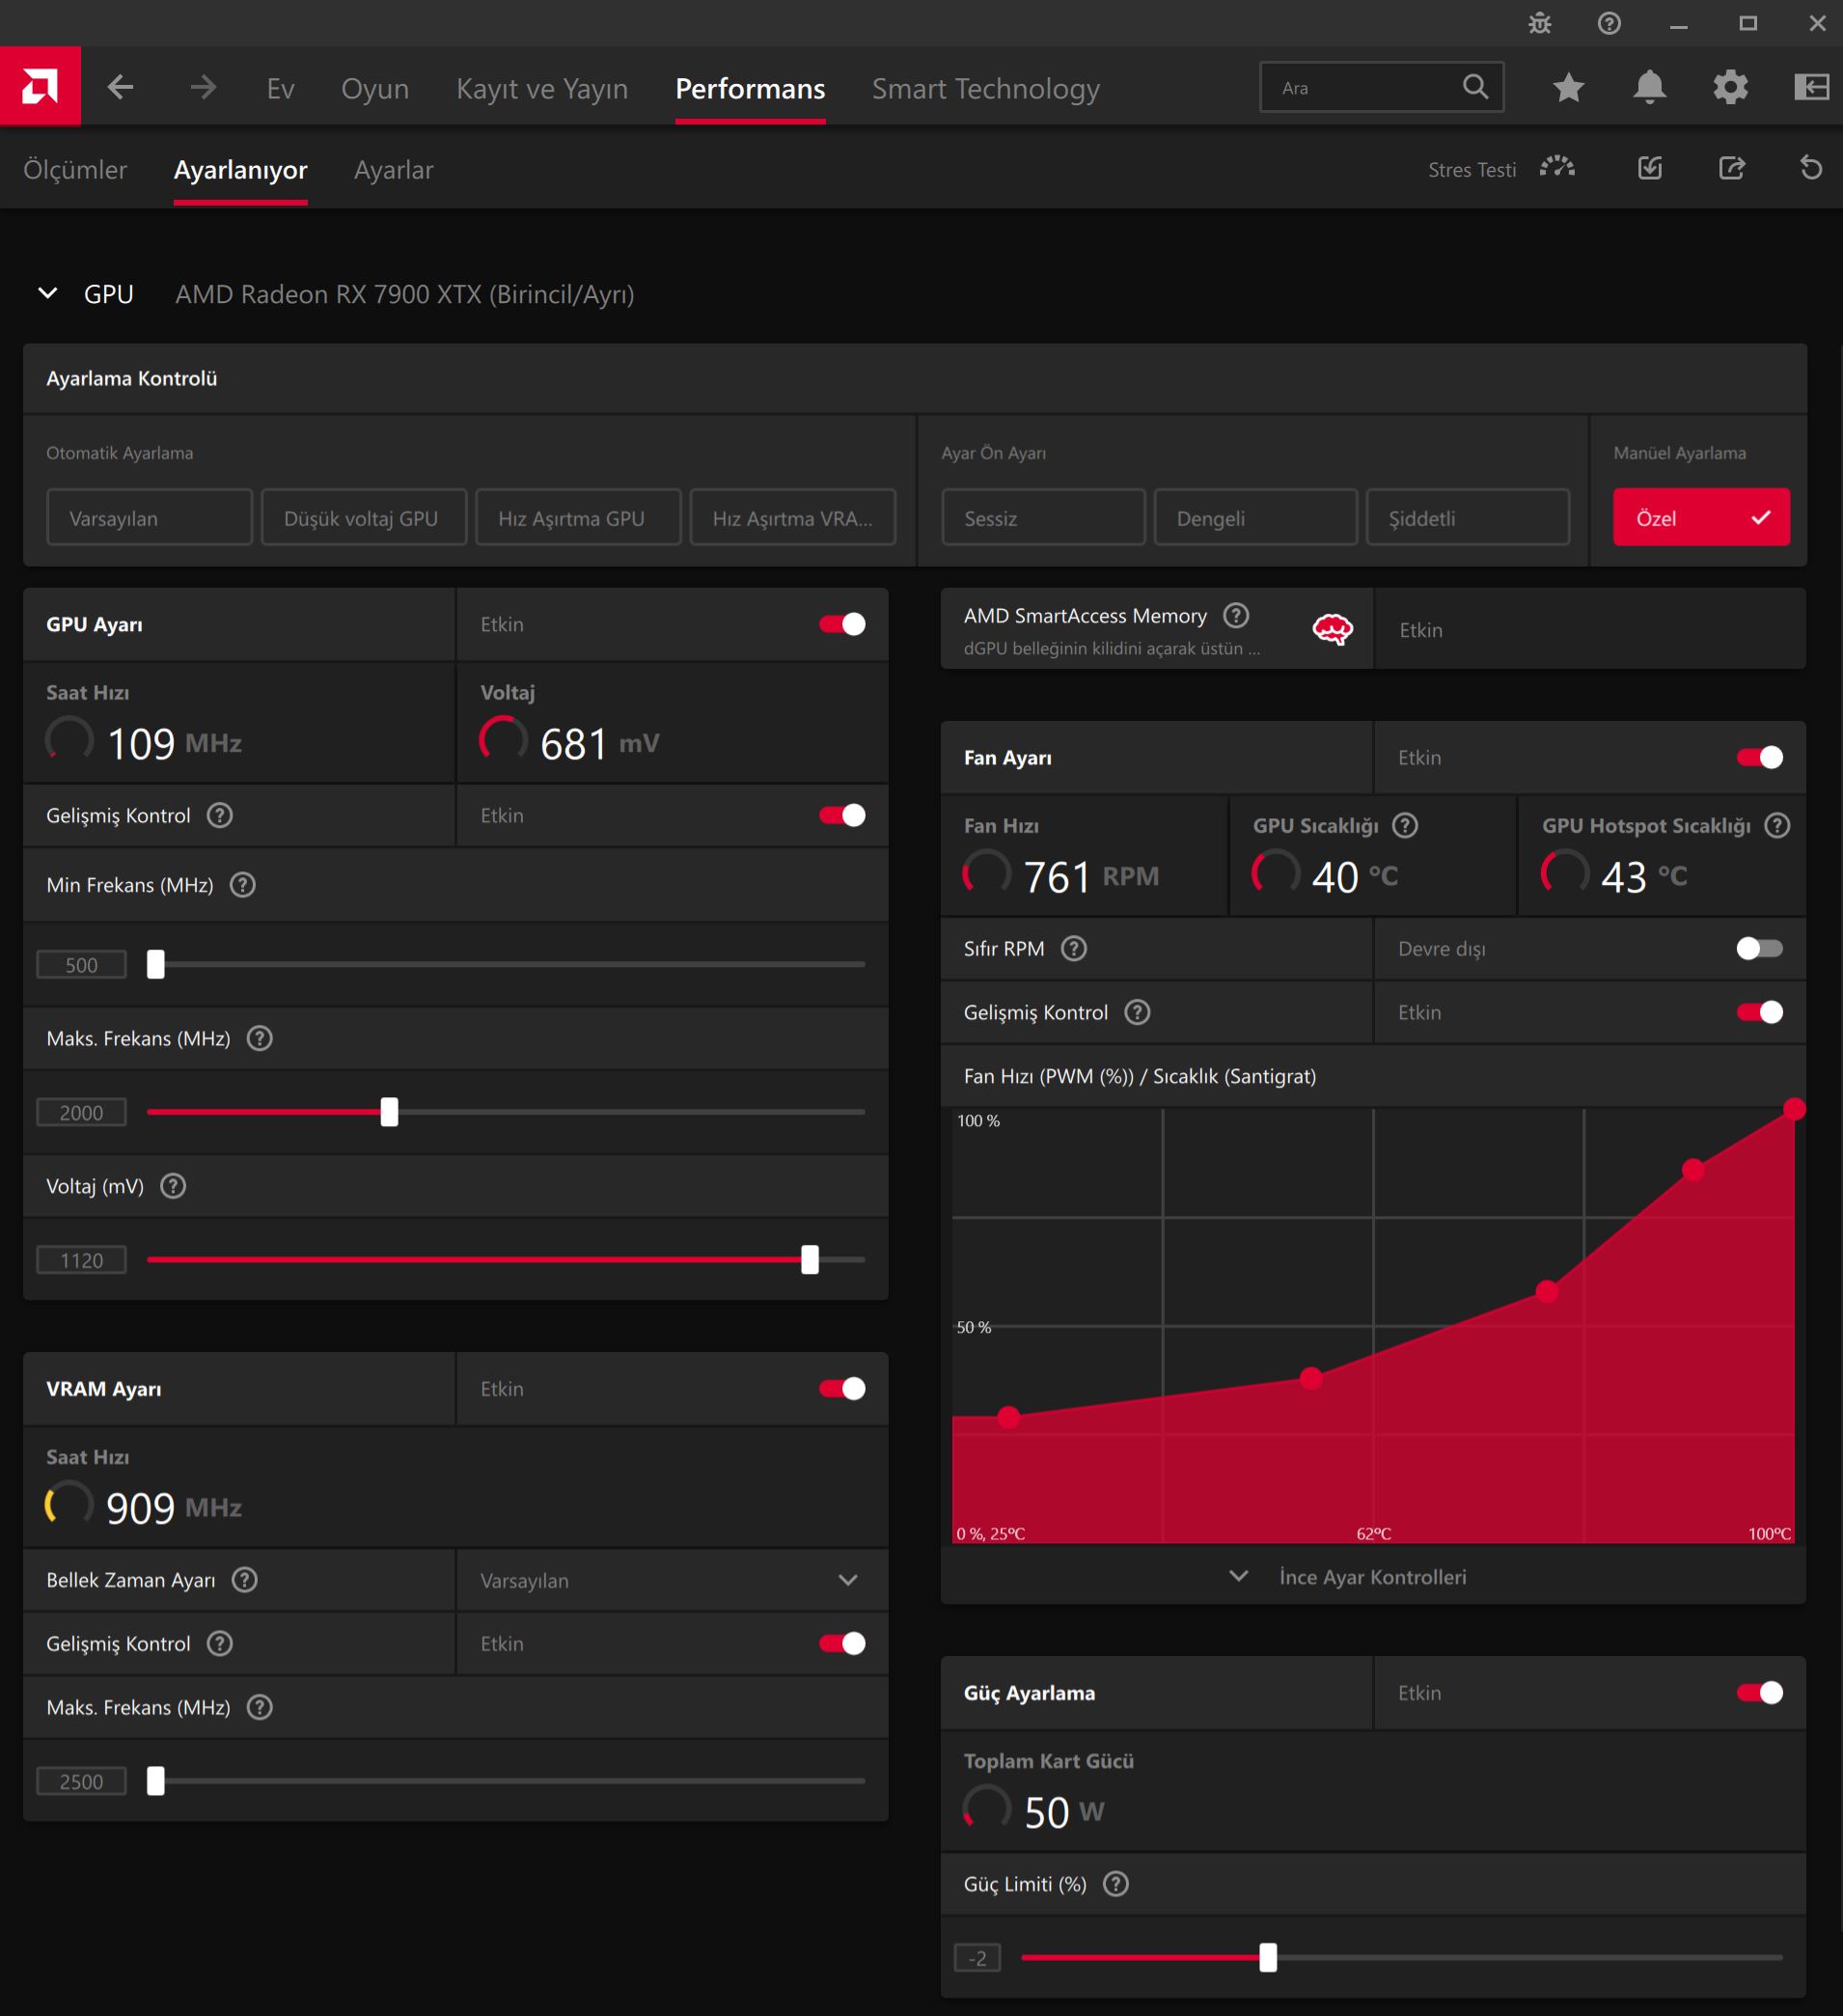The image size is (1843, 2016).
Task: Click the GPU Maks. Frekans slider handle
Action: point(389,1112)
